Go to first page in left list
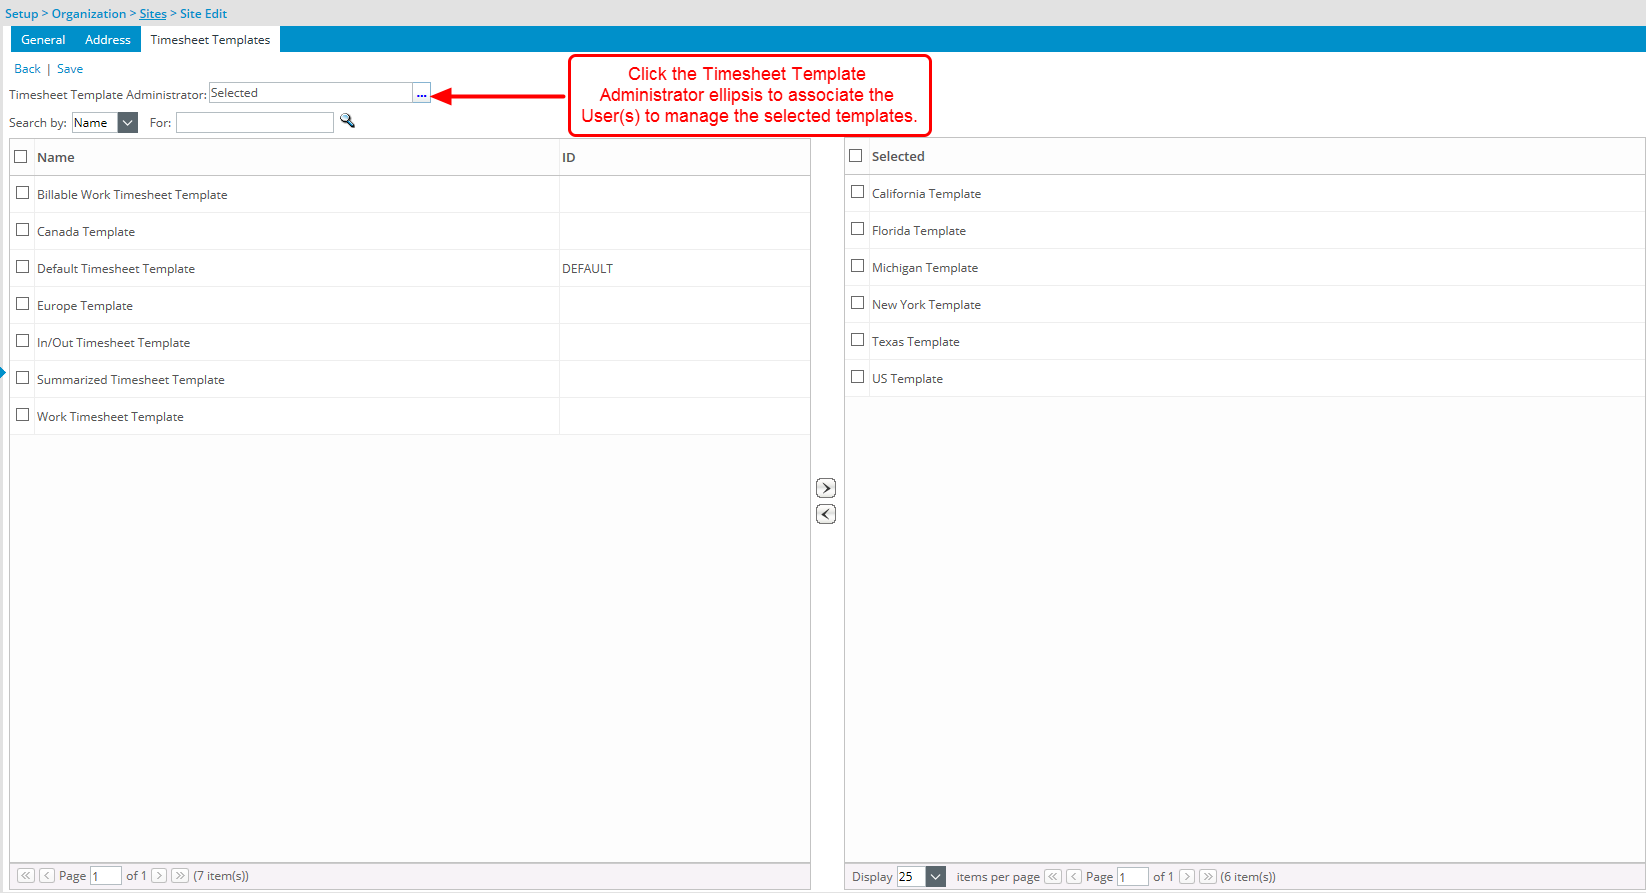The image size is (1647, 894). (26, 875)
